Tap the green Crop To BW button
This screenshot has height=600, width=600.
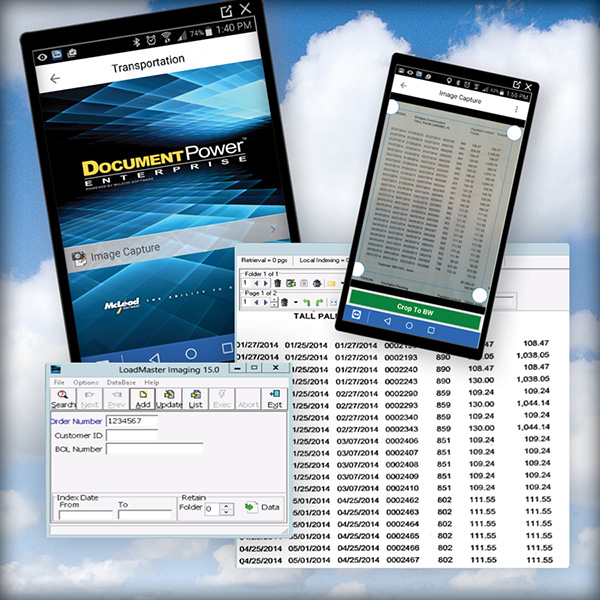point(415,309)
